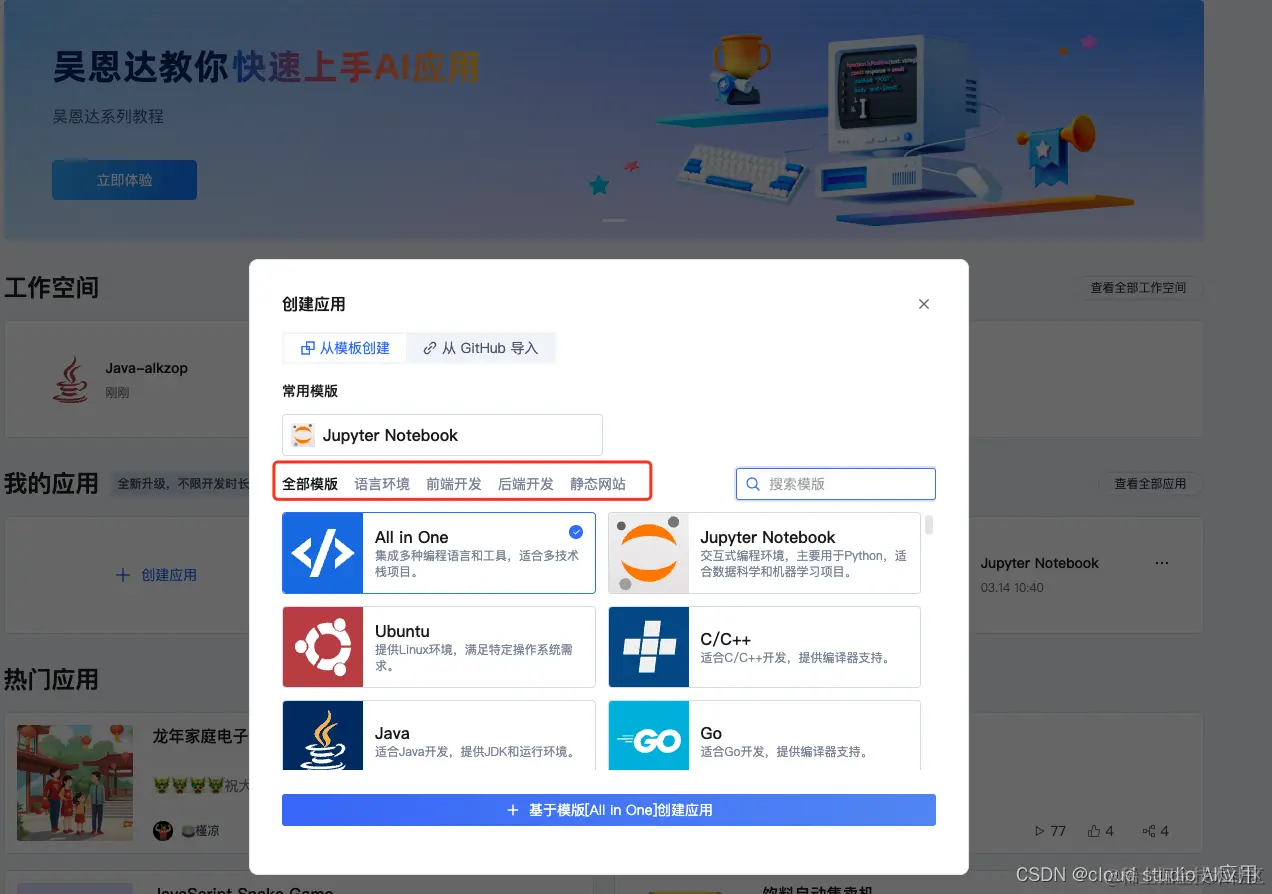
Task: Click the Java-alkzop workspace Java icon
Action: [71, 379]
